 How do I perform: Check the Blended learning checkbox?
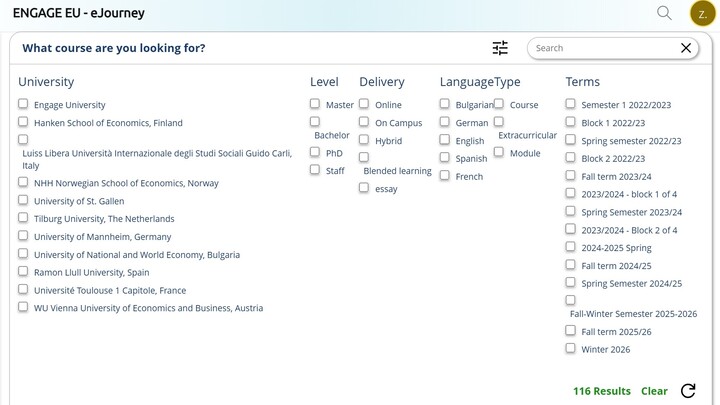pos(364,158)
